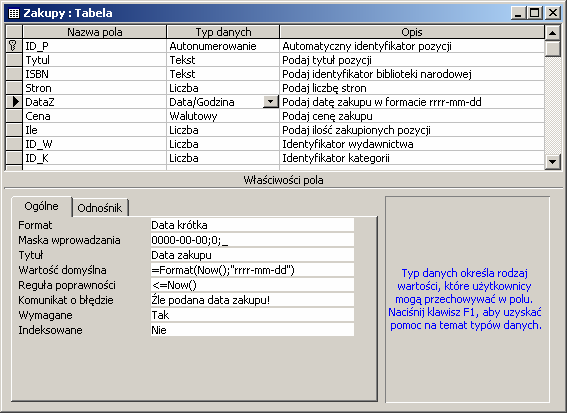Click the Format property field showing Data krótka
This screenshot has height=413, width=567.
coord(252,225)
